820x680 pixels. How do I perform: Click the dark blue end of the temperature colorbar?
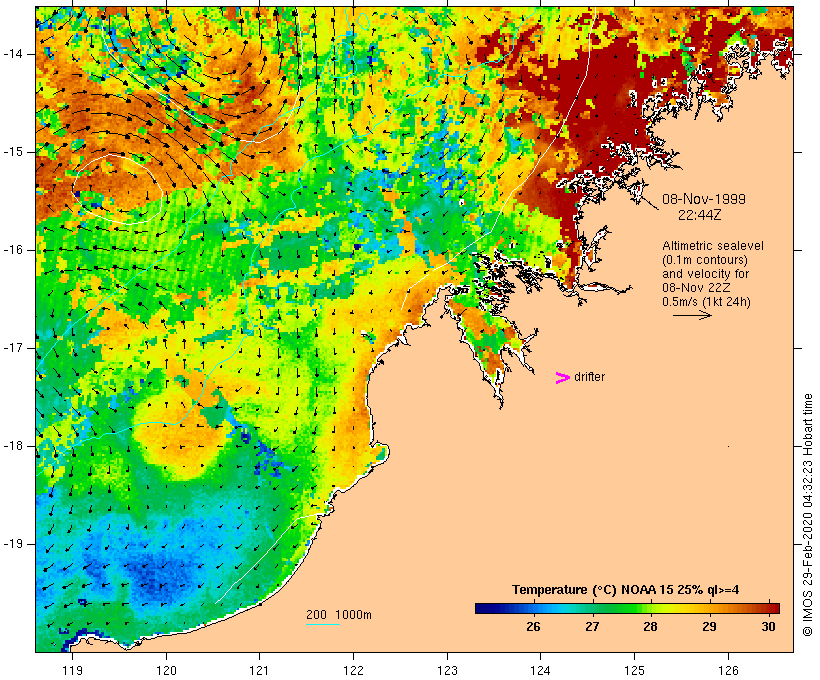[484, 608]
